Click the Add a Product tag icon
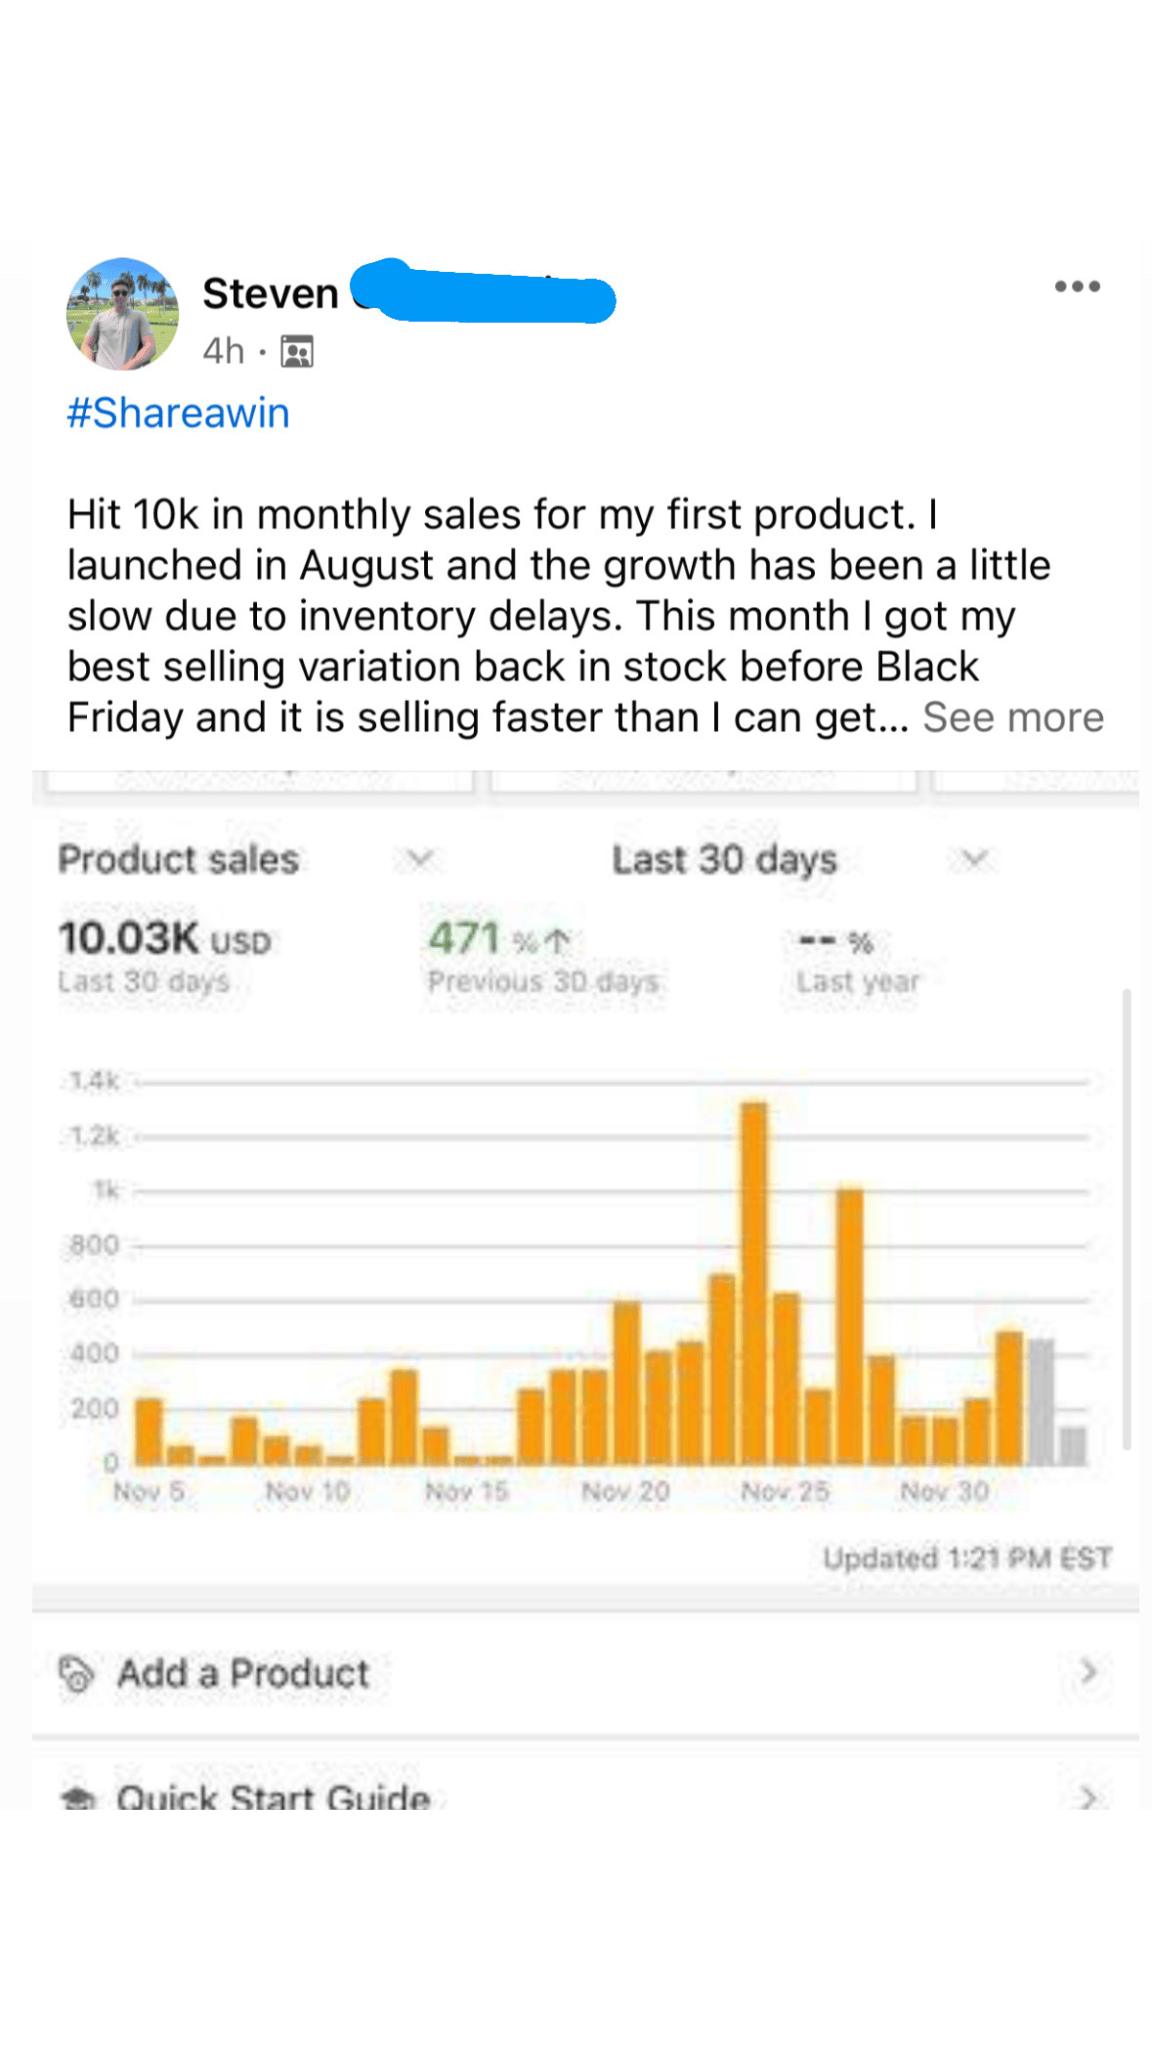Viewport: 1152px width, 2048px height. [x=76, y=1673]
